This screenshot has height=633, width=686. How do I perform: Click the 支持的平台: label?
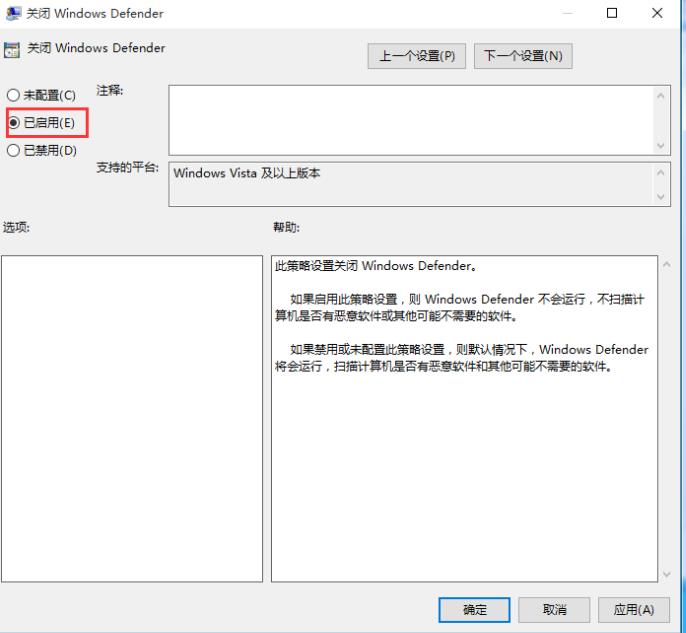coord(127,167)
